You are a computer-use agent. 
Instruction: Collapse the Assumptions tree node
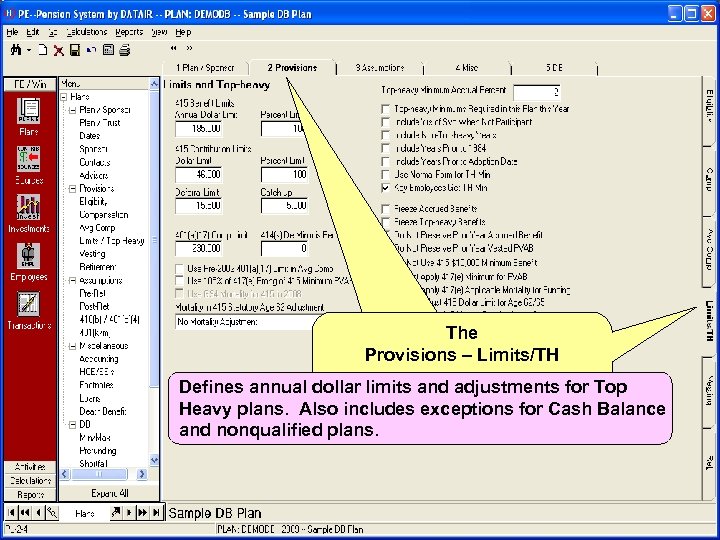tap(73, 281)
